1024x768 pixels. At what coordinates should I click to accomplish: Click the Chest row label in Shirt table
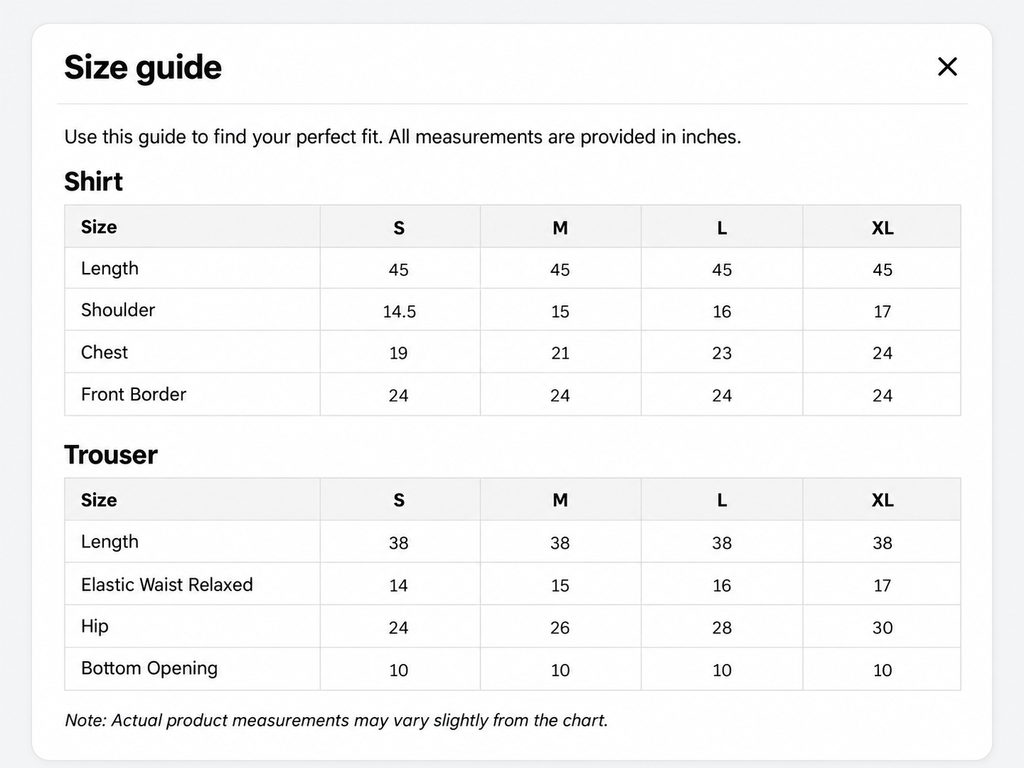coord(104,352)
